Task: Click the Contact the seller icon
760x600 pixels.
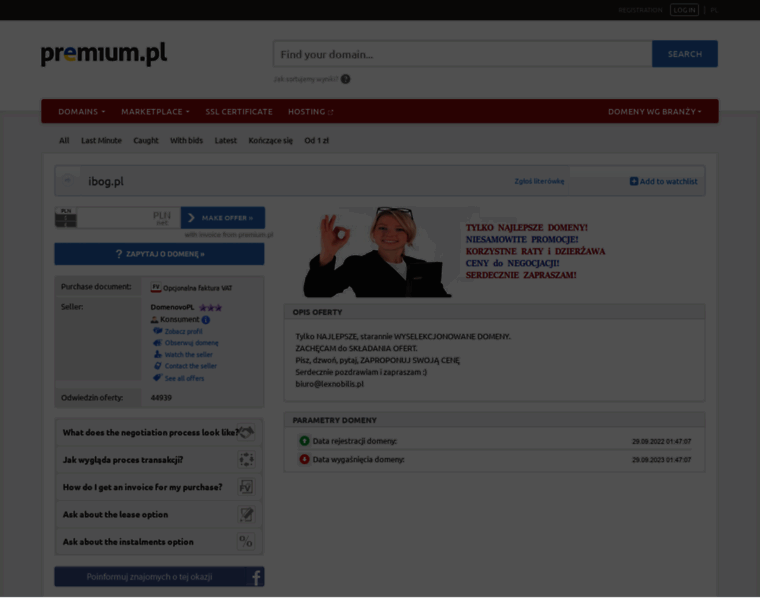Action: (x=158, y=366)
